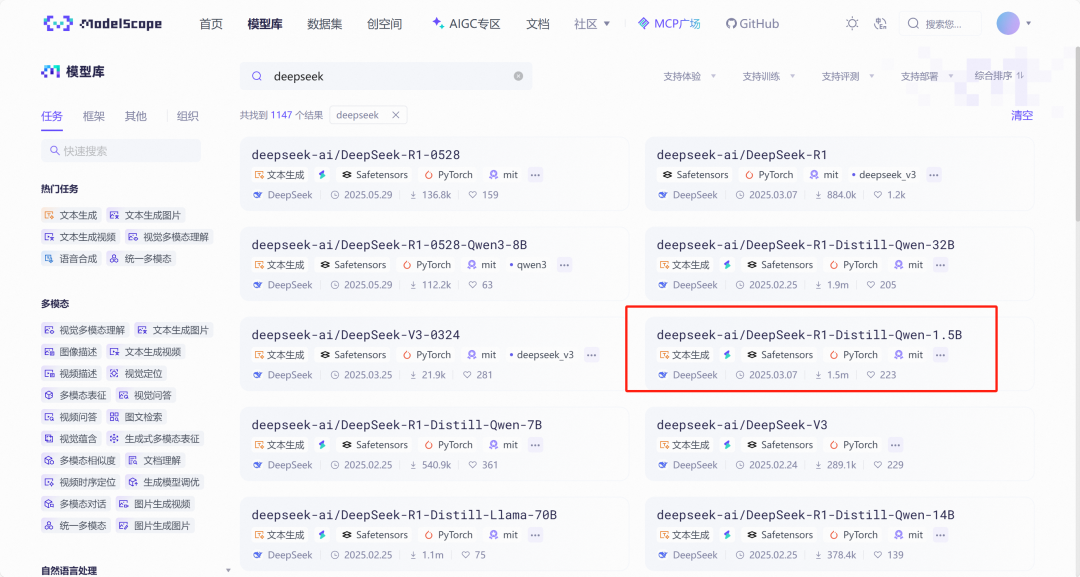Select the 多模态对话 task filter
This screenshot has height=577, width=1080.
click(x=75, y=504)
